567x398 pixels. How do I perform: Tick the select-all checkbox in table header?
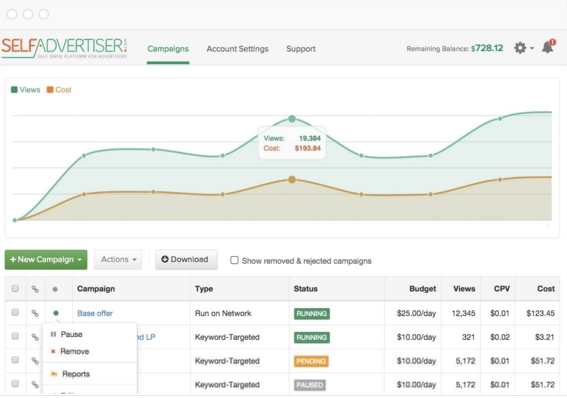click(x=15, y=288)
